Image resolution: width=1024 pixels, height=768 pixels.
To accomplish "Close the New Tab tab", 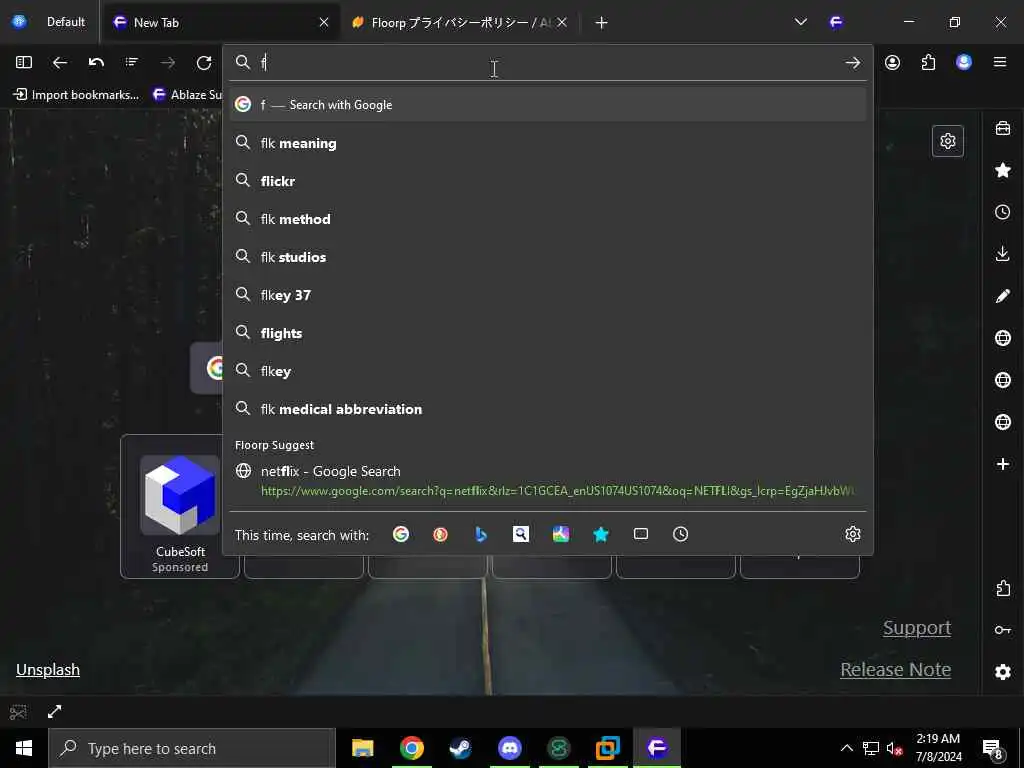I will pyautogui.click(x=324, y=22).
